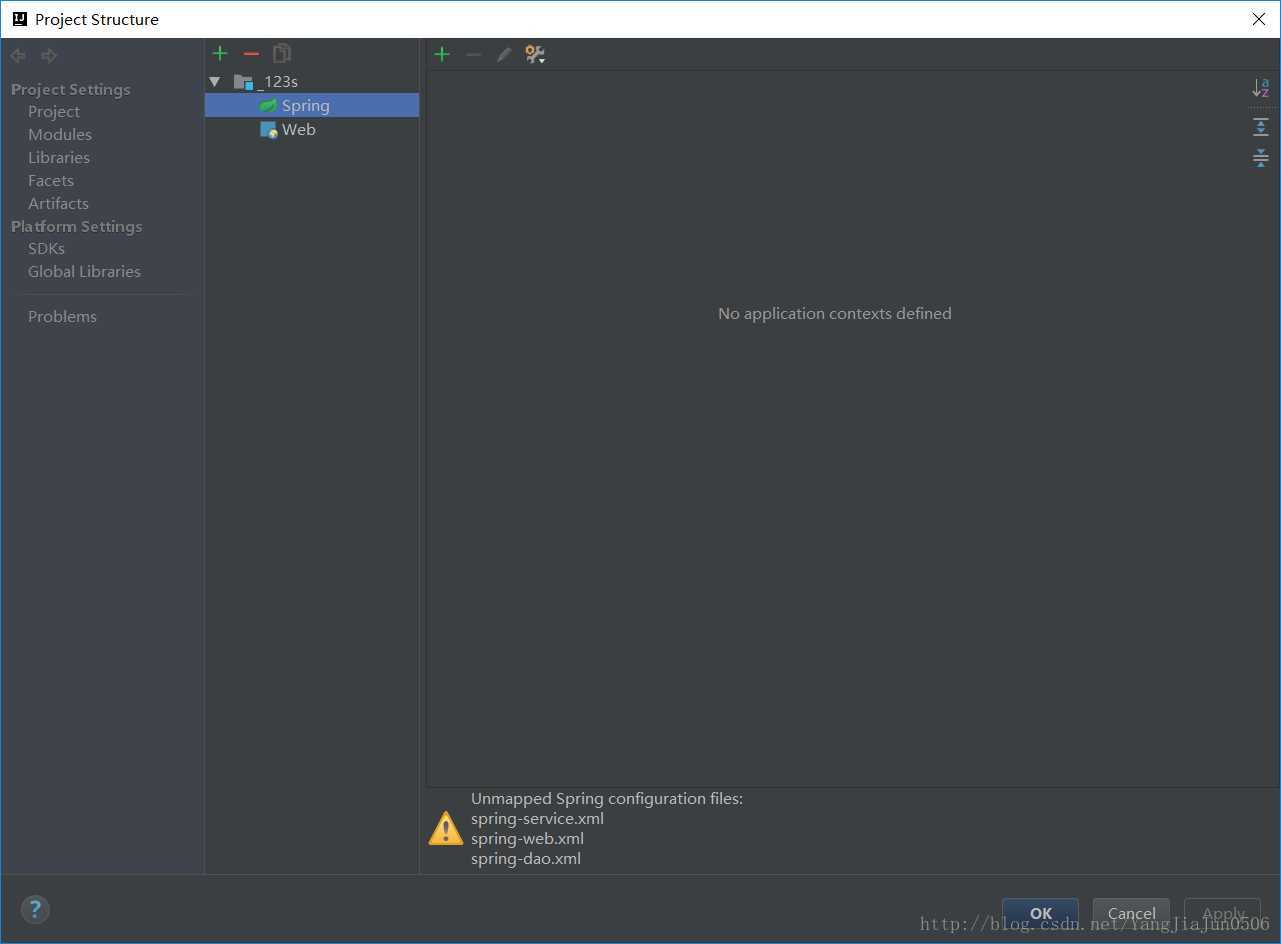Click the Platform Settings section header
Screen dimensions: 1281x944
77,226
